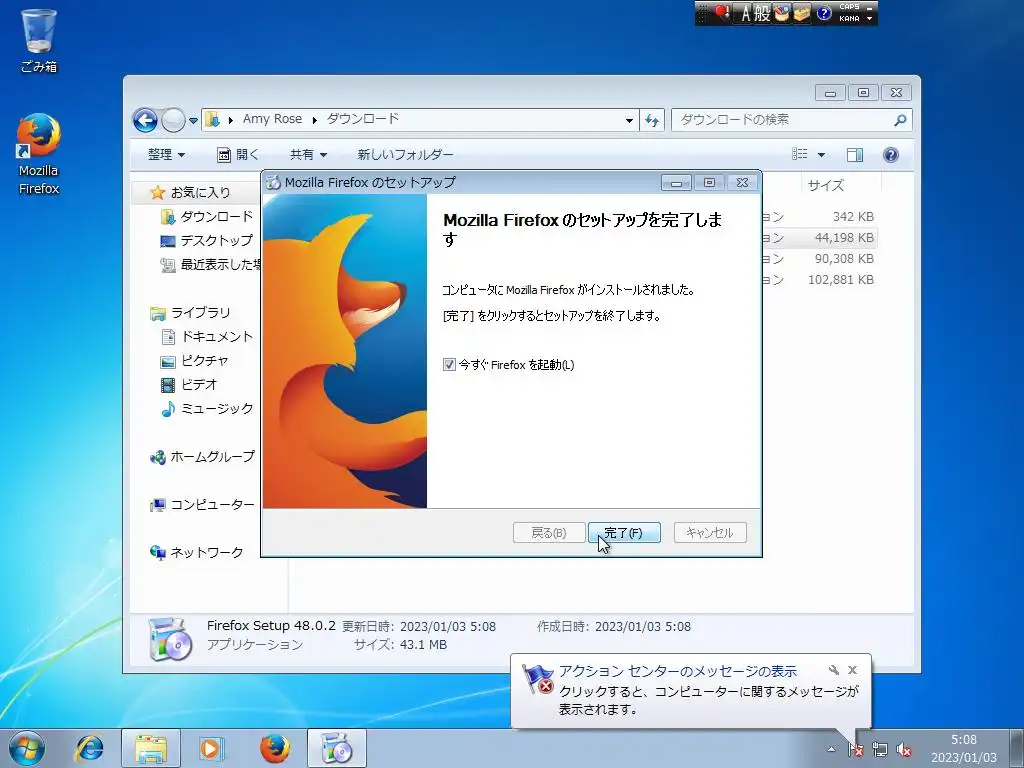Select Mozilla Firefox desktop shortcut
This screenshot has height=768, width=1024.
point(39,154)
